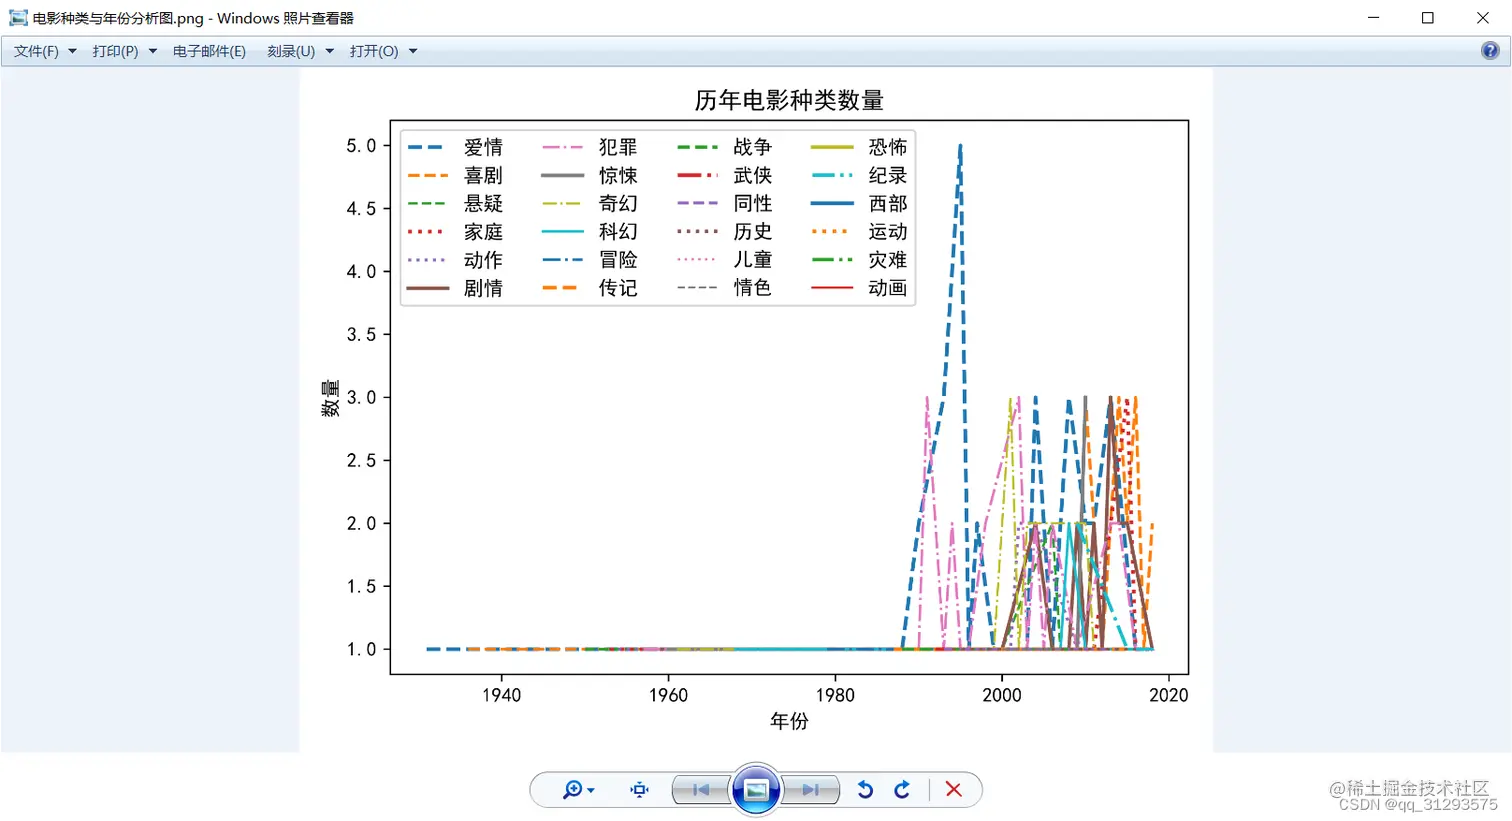Click the 冒险 legend entry

tap(590, 260)
